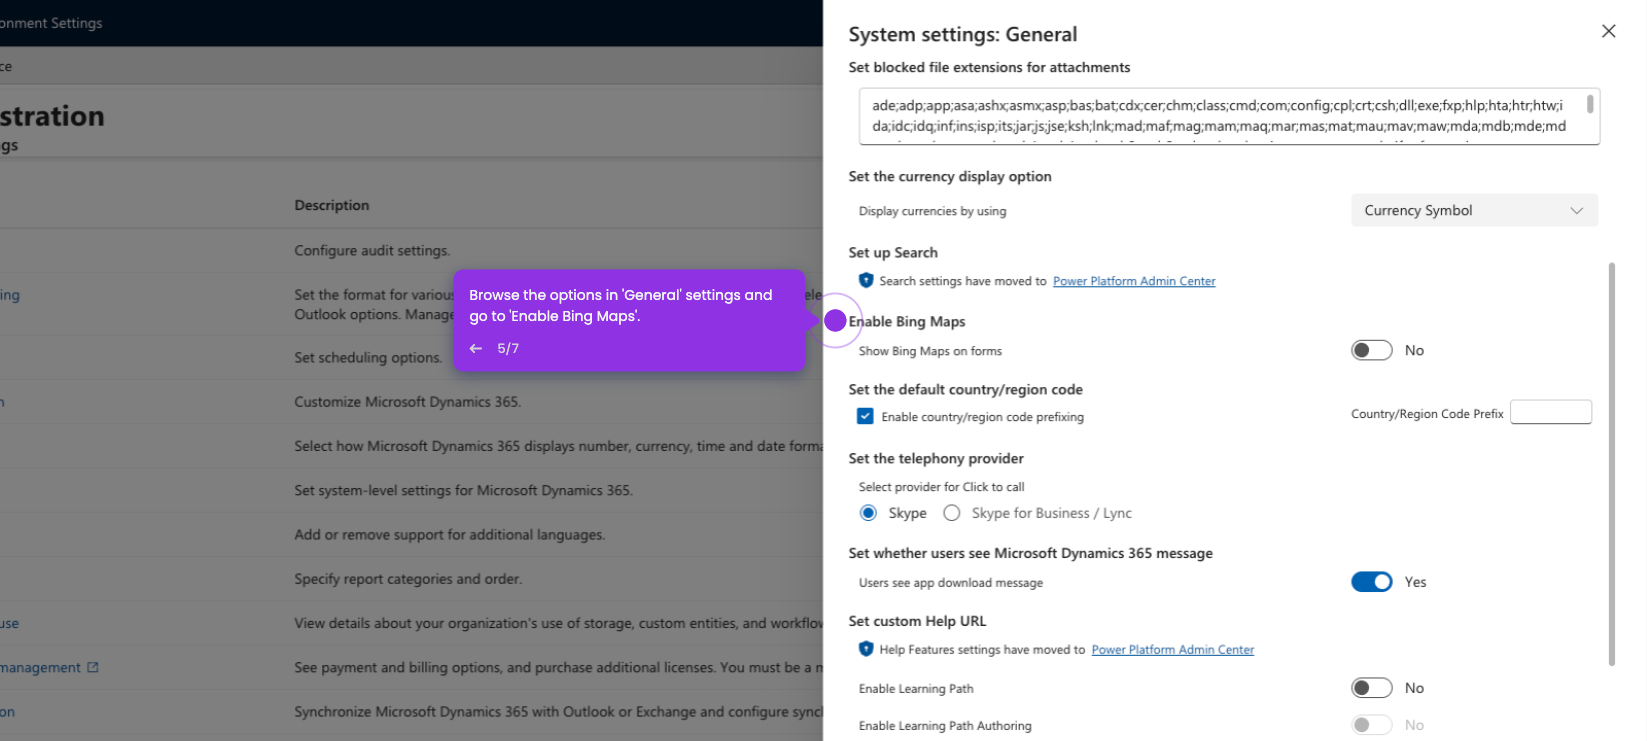Uncheck Enable country/region code prefixing
The height and width of the screenshot is (741, 1647).
pos(865,416)
